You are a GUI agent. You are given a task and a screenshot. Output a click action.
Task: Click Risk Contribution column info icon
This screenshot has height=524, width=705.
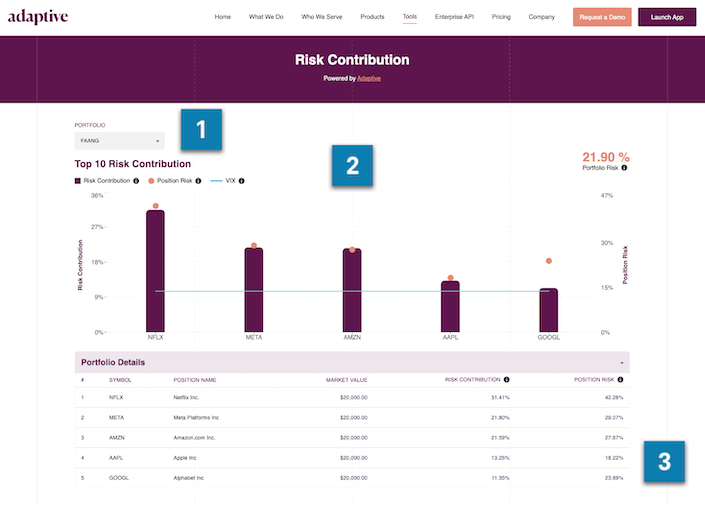click(506, 380)
